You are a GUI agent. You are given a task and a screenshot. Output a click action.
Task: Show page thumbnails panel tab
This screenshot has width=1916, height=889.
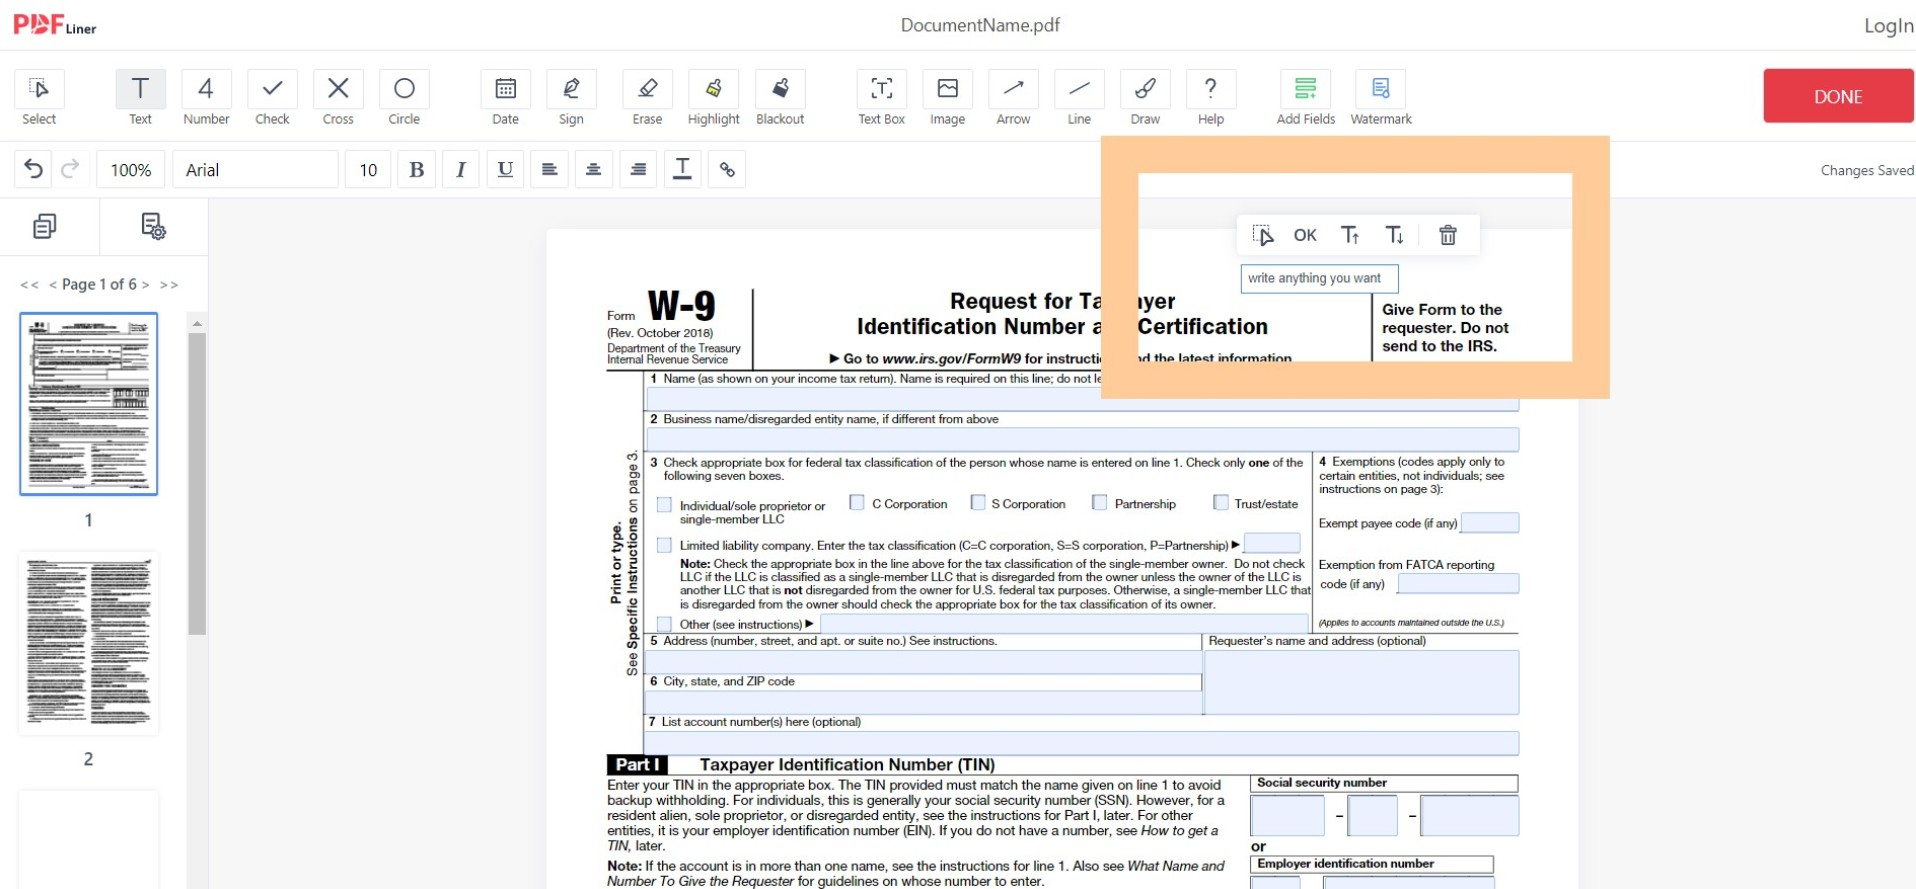44,226
